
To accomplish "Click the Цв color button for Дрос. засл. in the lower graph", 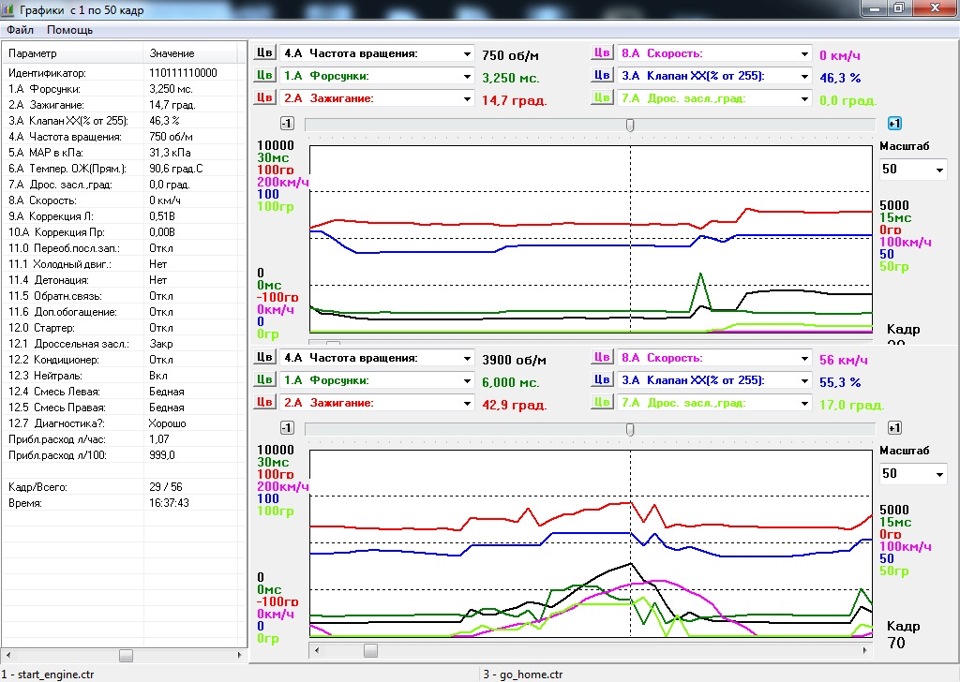I will tap(602, 402).
